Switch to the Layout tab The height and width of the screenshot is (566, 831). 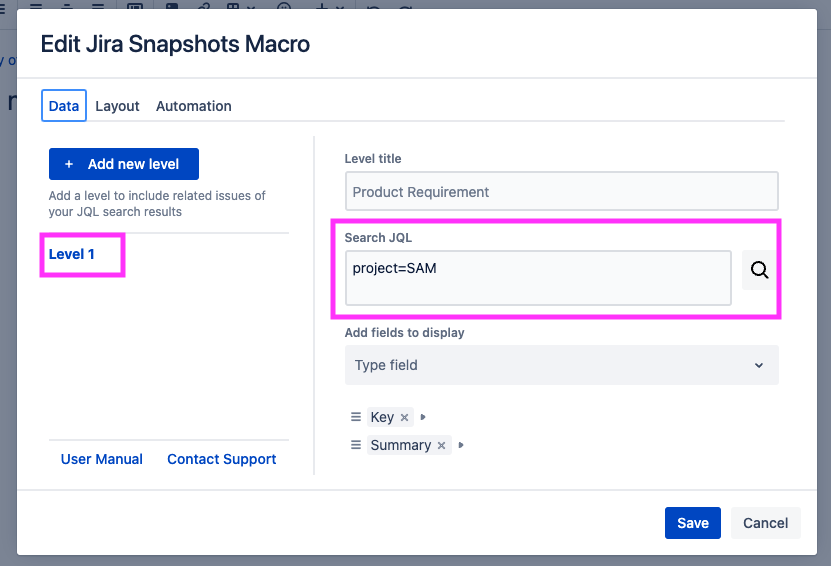[117, 106]
